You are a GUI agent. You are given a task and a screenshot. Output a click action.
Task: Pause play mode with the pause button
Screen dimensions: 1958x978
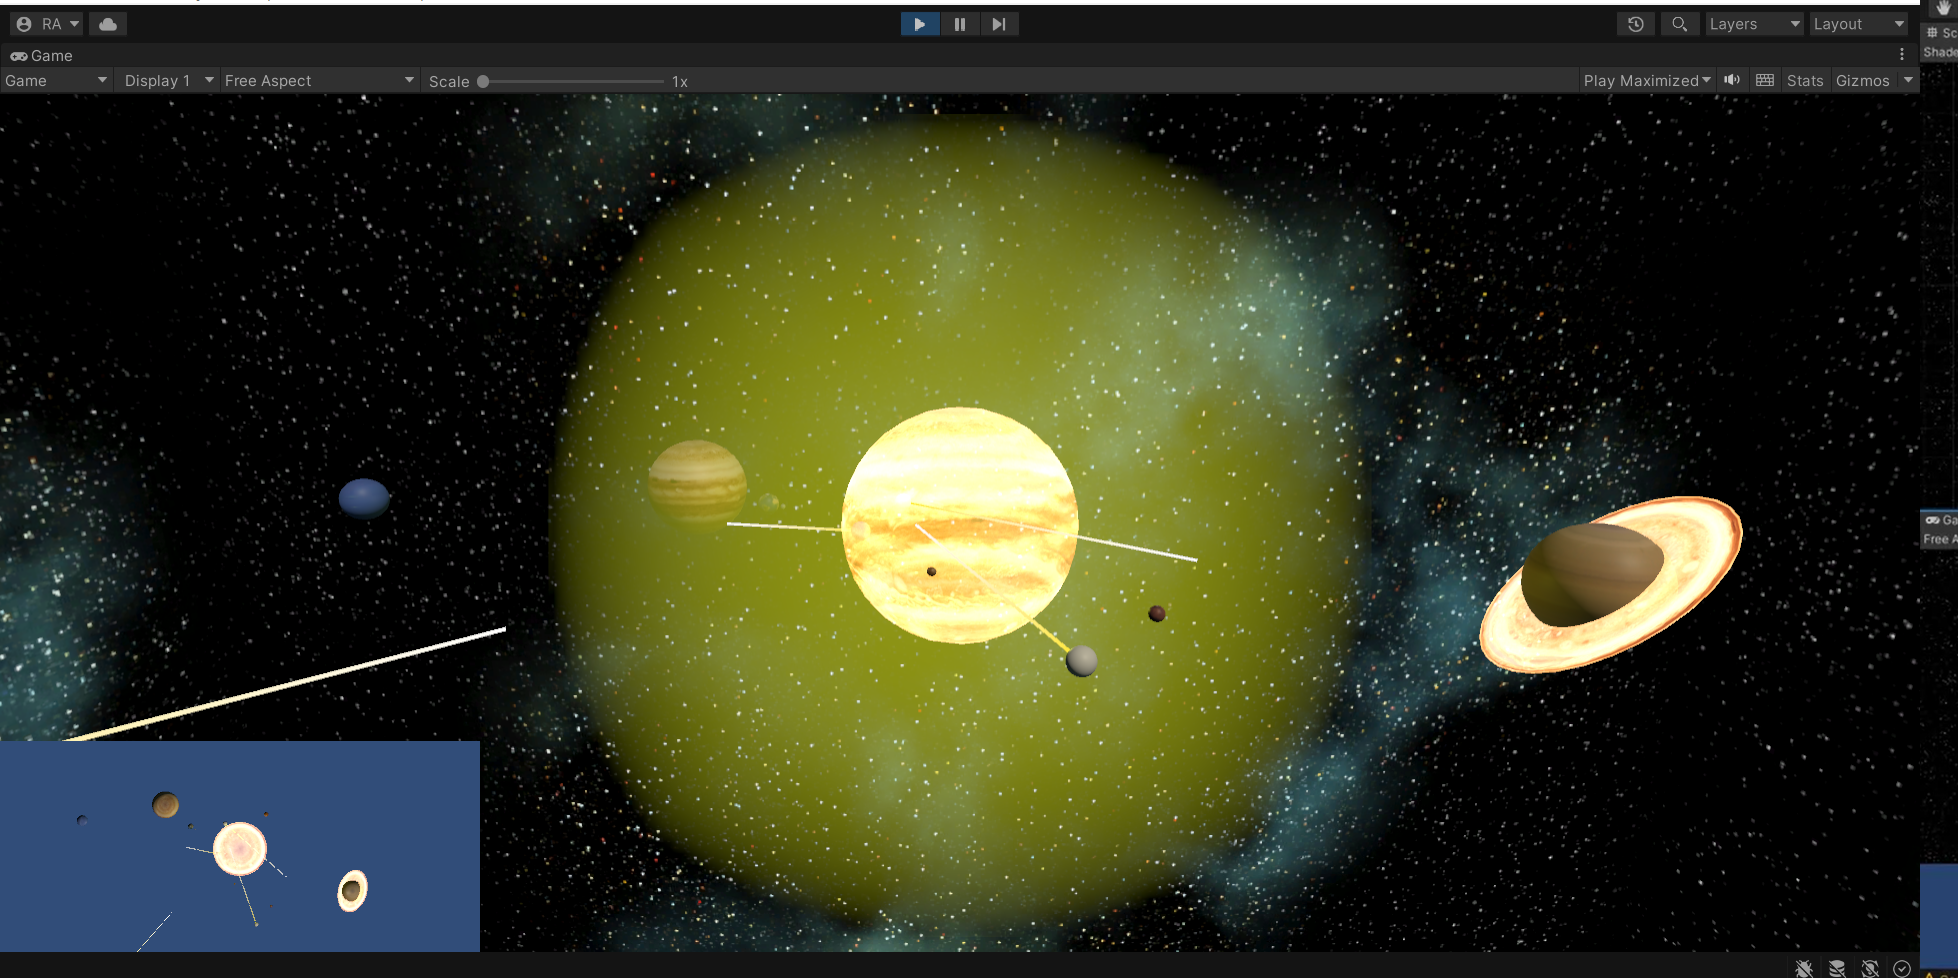click(x=959, y=23)
